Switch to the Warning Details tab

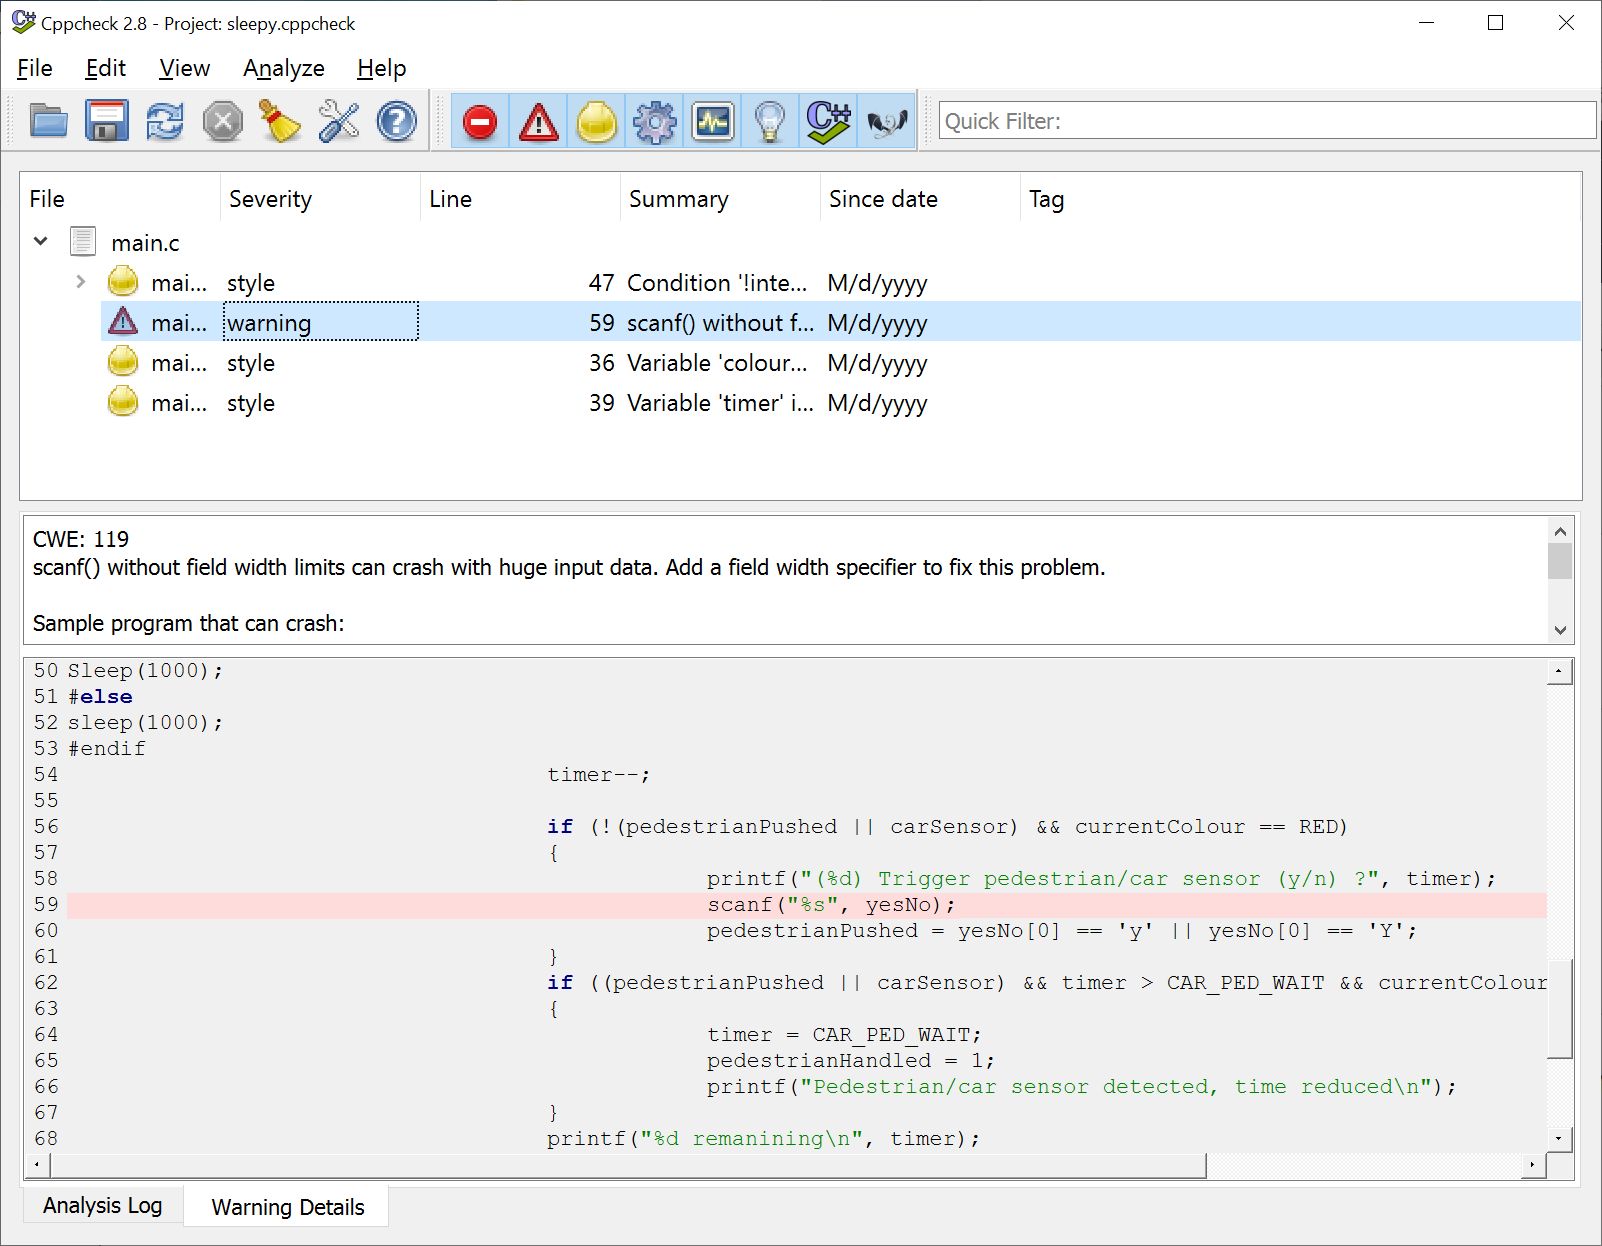(x=288, y=1207)
